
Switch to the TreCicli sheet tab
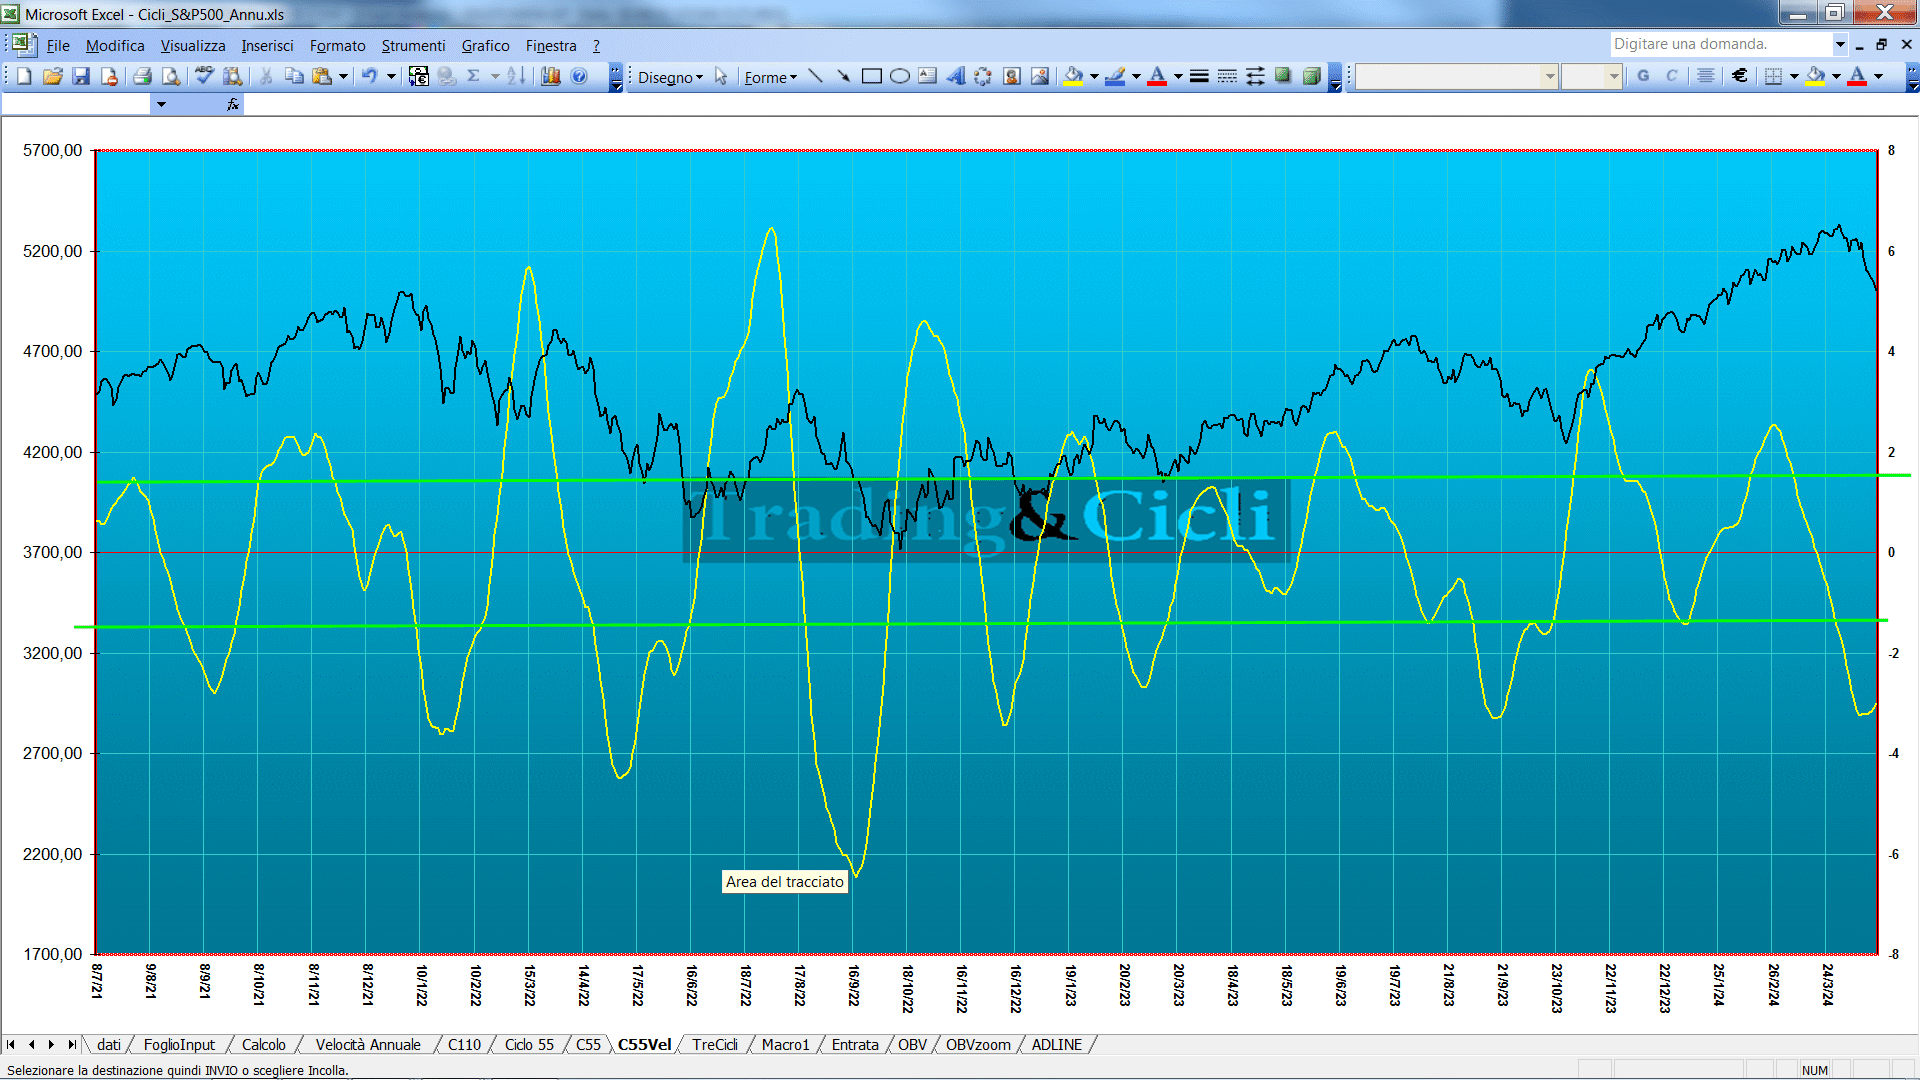tap(715, 1044)
